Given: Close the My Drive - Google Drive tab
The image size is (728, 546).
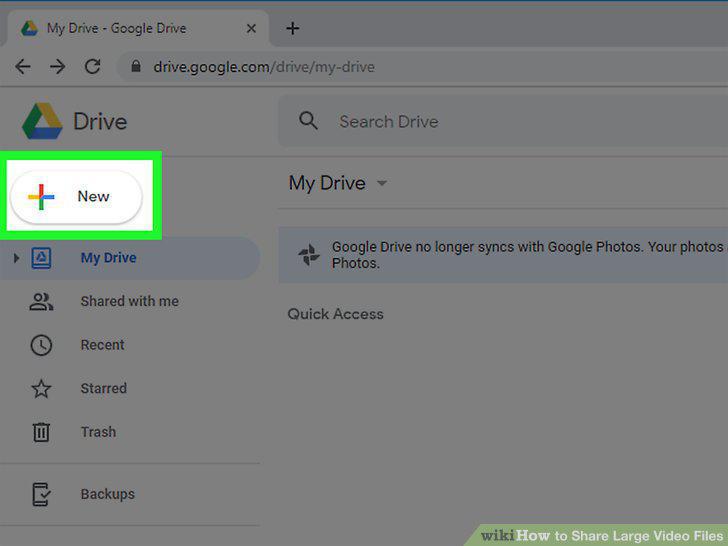Looking at the screenshot, I should (251, 28).
